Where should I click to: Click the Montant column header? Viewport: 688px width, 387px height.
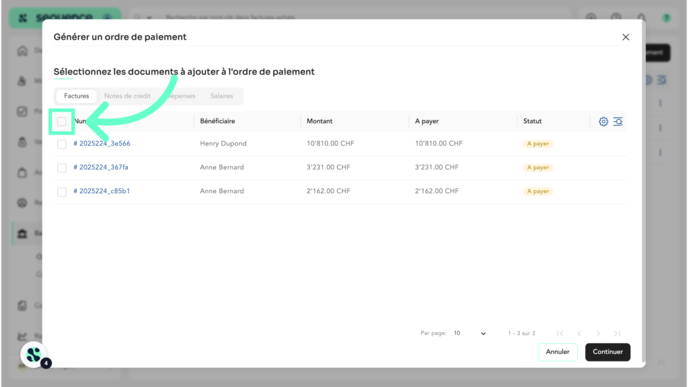pyautogui.click(x=319, y=121)
